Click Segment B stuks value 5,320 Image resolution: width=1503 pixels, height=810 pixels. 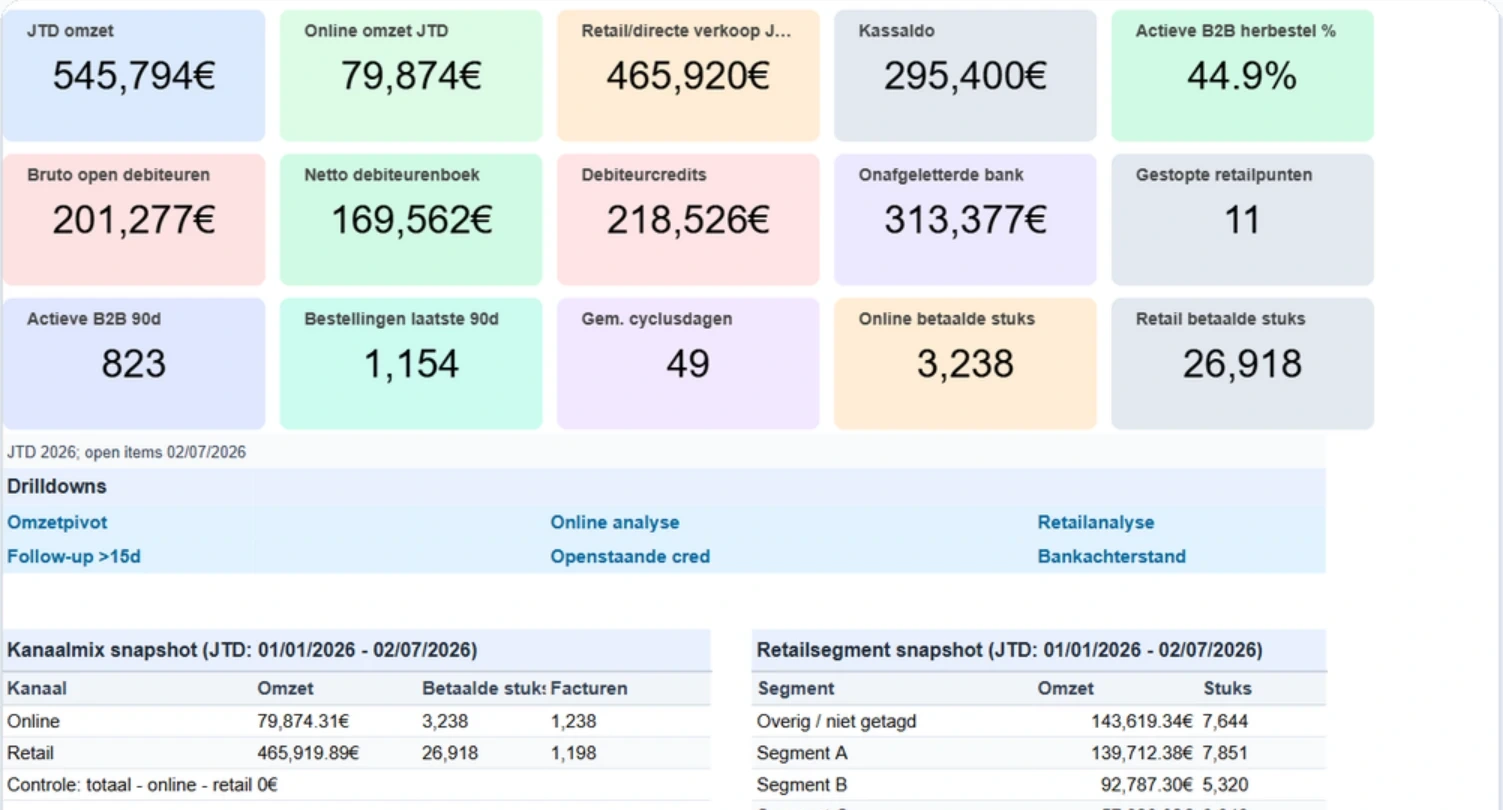click(1225, 785)
